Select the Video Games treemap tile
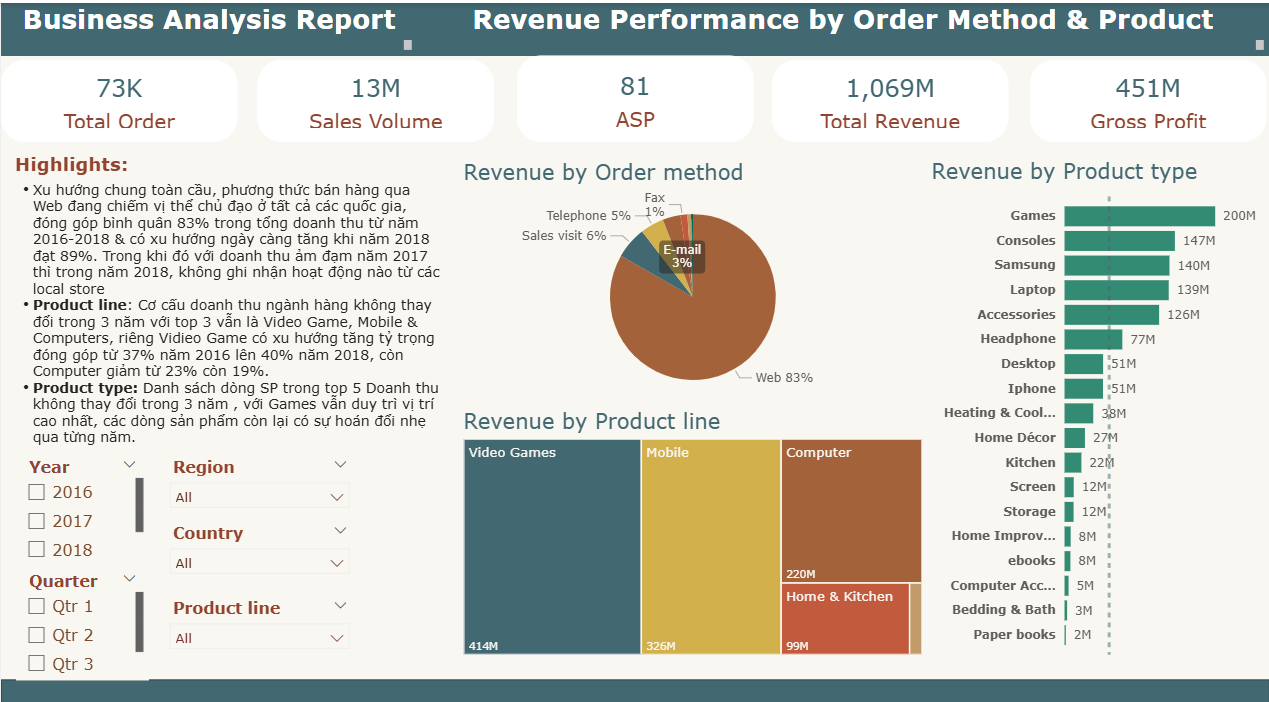Image resolution: width=1269 pixels, height=702 pixels. click(551, 547)
